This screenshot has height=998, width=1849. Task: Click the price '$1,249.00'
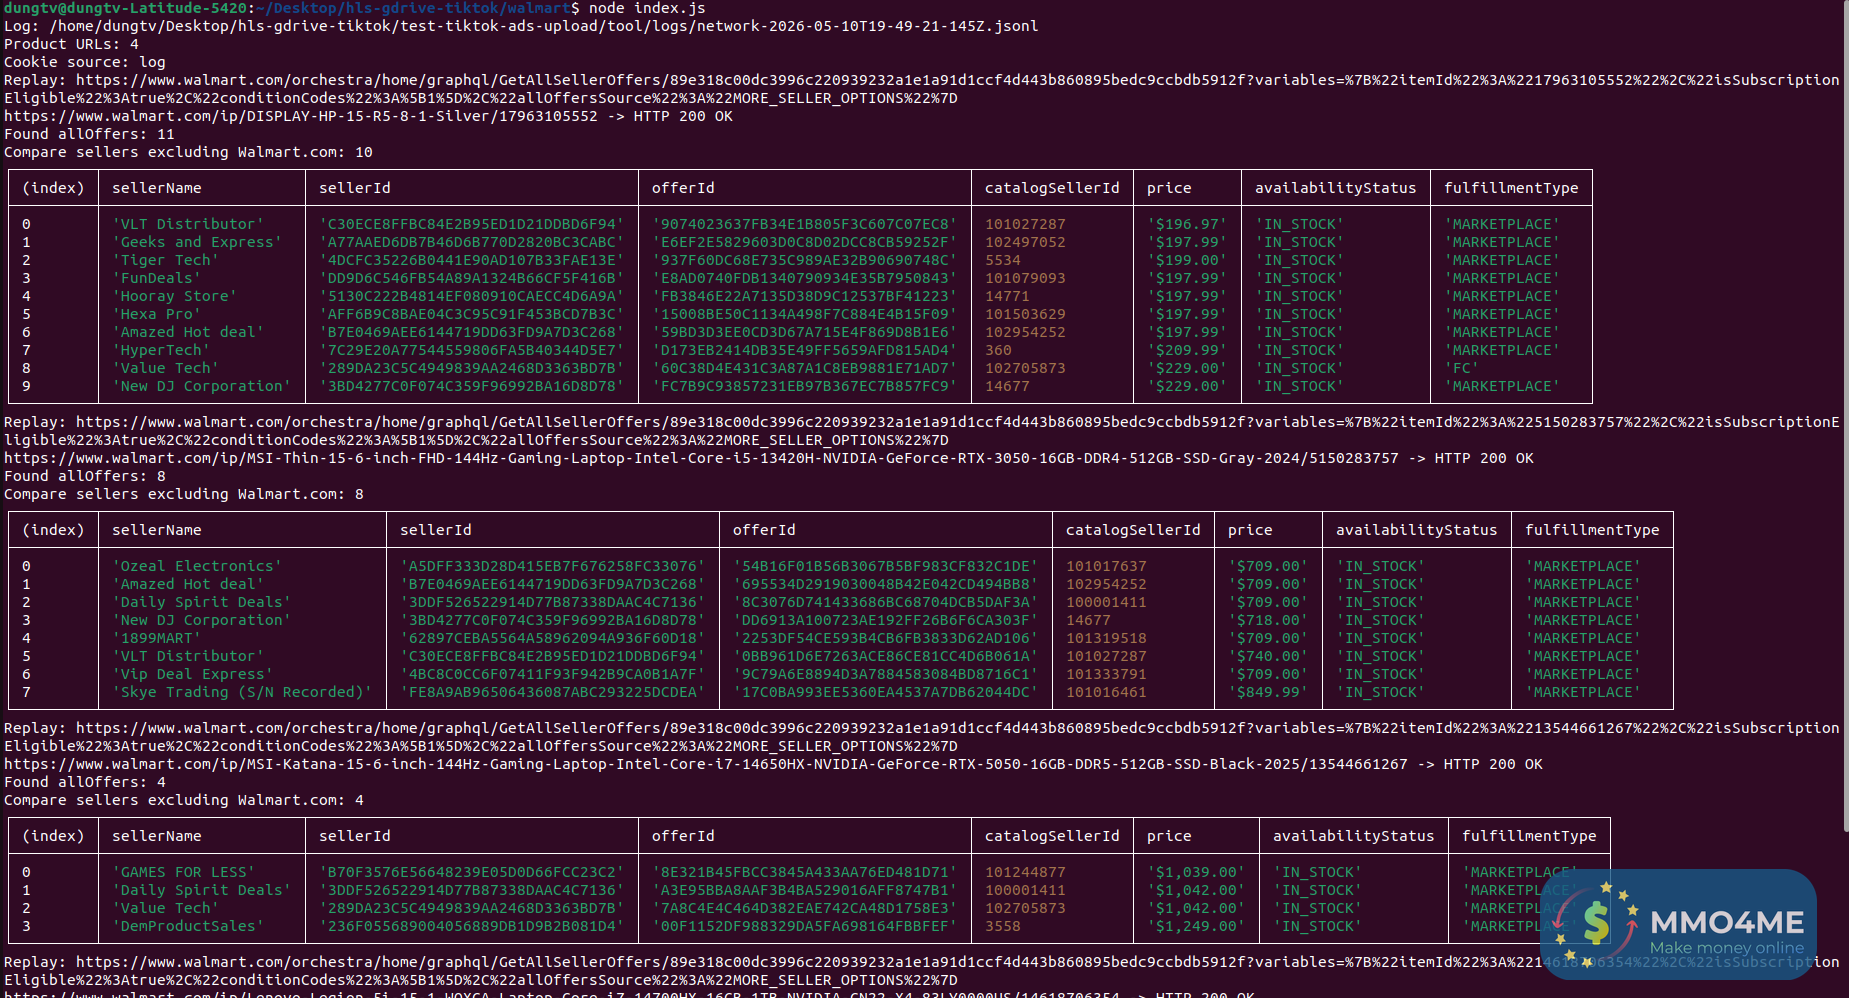[1196, 926]
